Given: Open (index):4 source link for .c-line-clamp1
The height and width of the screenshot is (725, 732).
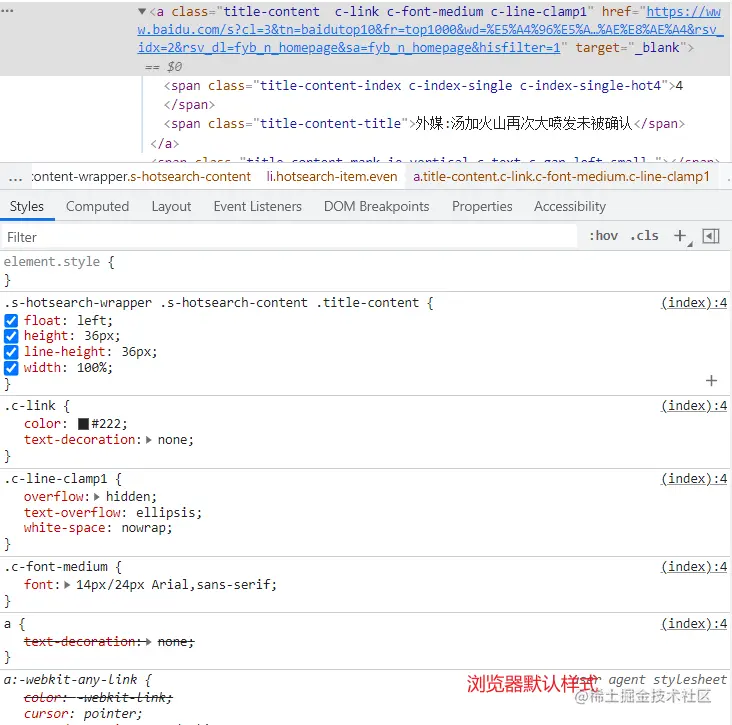Looking at the screenshot, I should tap(694, 479).
